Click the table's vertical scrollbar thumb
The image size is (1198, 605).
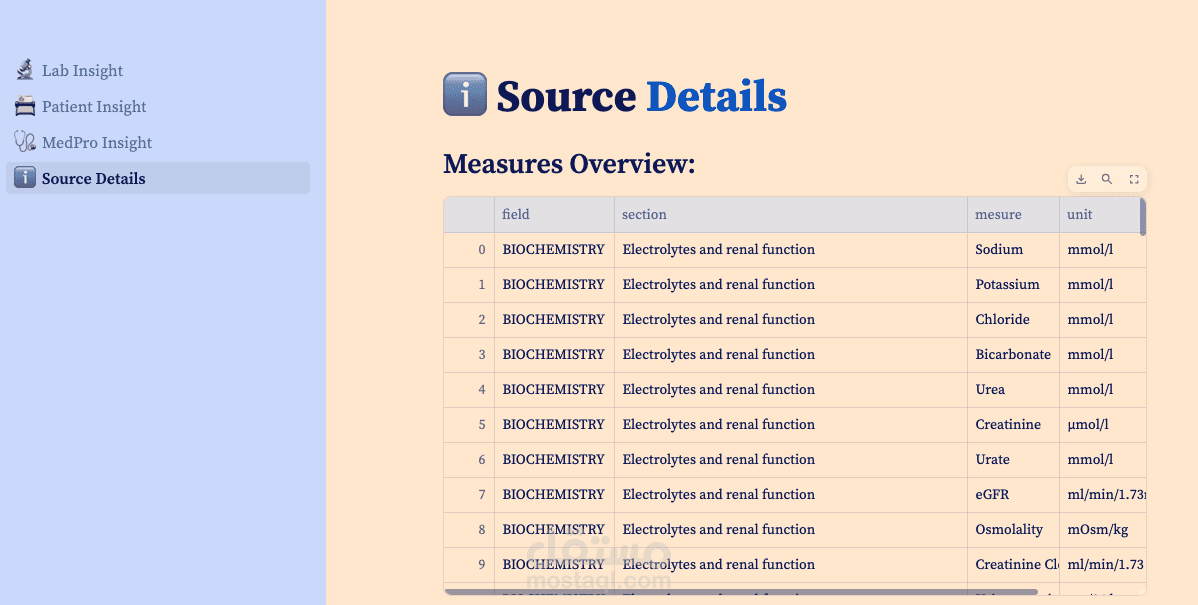[1143, 216]
